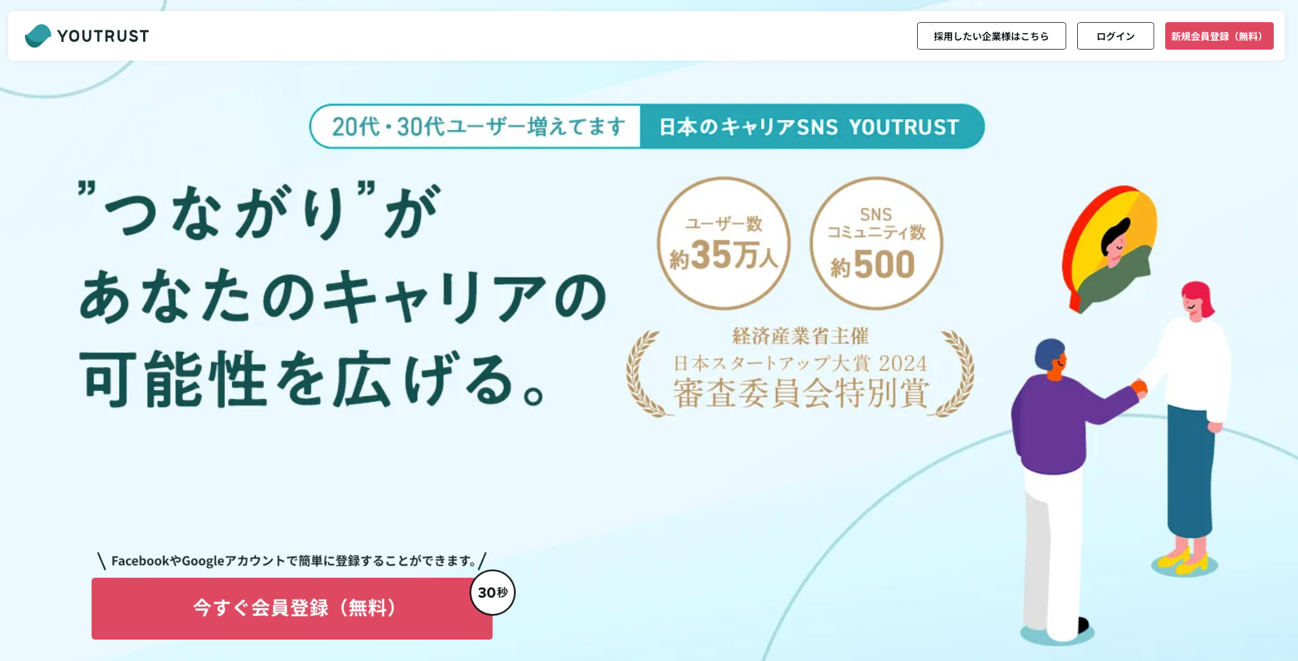Click the SNSコミュニティ数 約500 circle badge
The image size is (1298, 661).
[876, 243]
